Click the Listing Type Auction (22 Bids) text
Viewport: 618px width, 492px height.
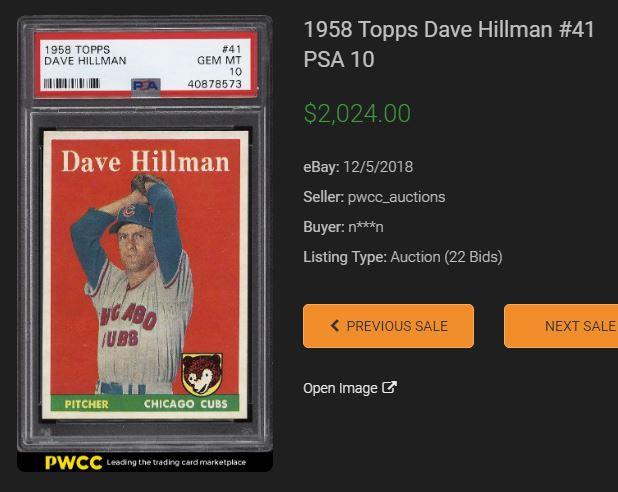click(403, 257)
